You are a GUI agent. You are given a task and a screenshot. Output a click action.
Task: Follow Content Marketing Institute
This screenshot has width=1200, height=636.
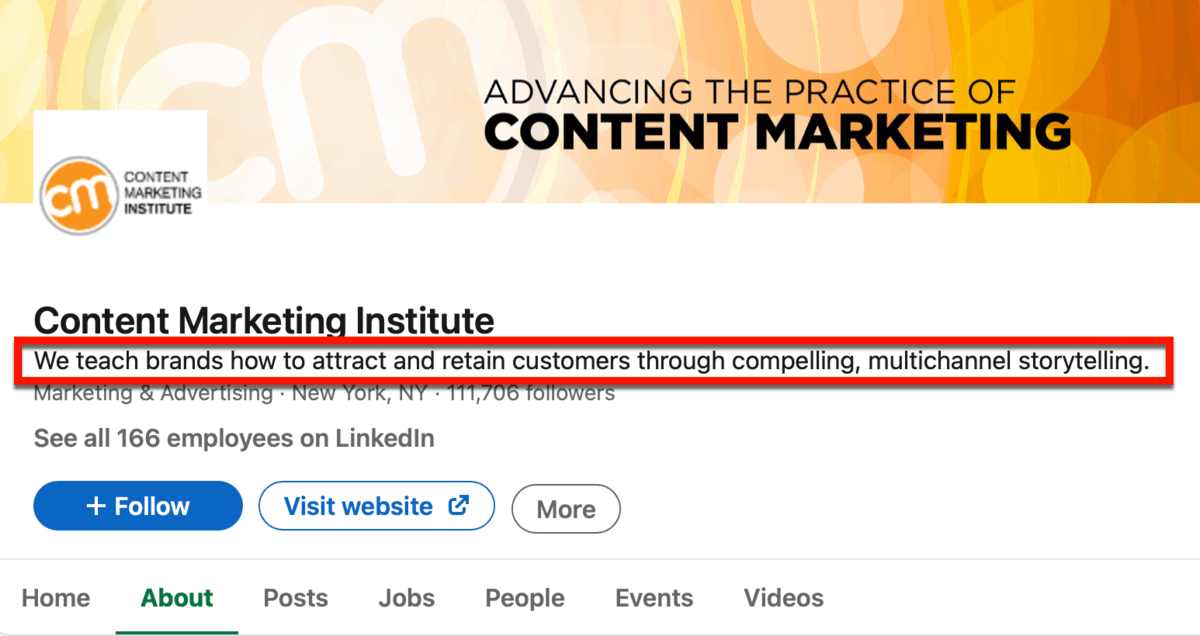pyautogui.click(x=138, y=506)
